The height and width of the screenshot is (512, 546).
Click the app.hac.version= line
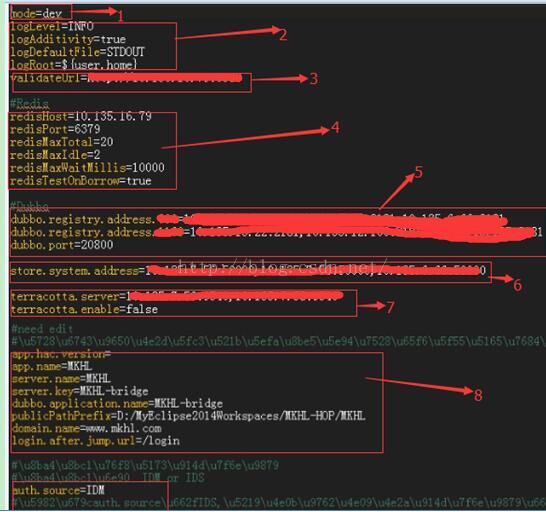(x=61, y=354)
